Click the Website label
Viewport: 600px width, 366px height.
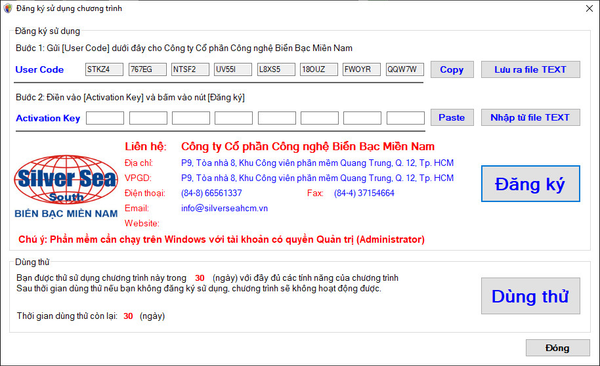(x=142, y=223)
